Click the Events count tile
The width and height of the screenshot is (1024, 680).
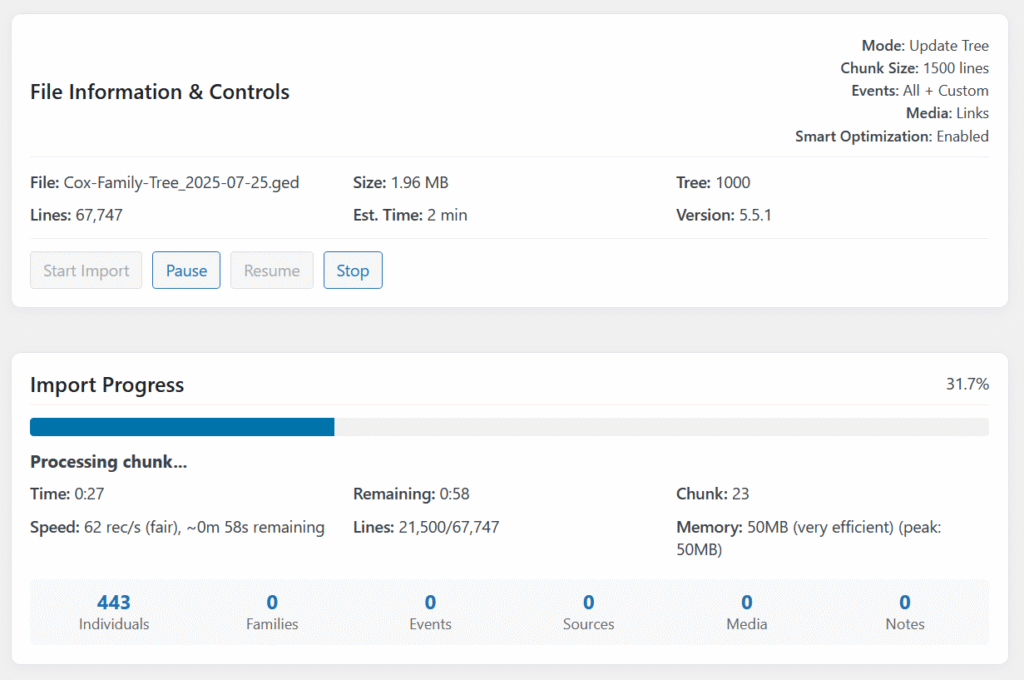click(430, 611)
